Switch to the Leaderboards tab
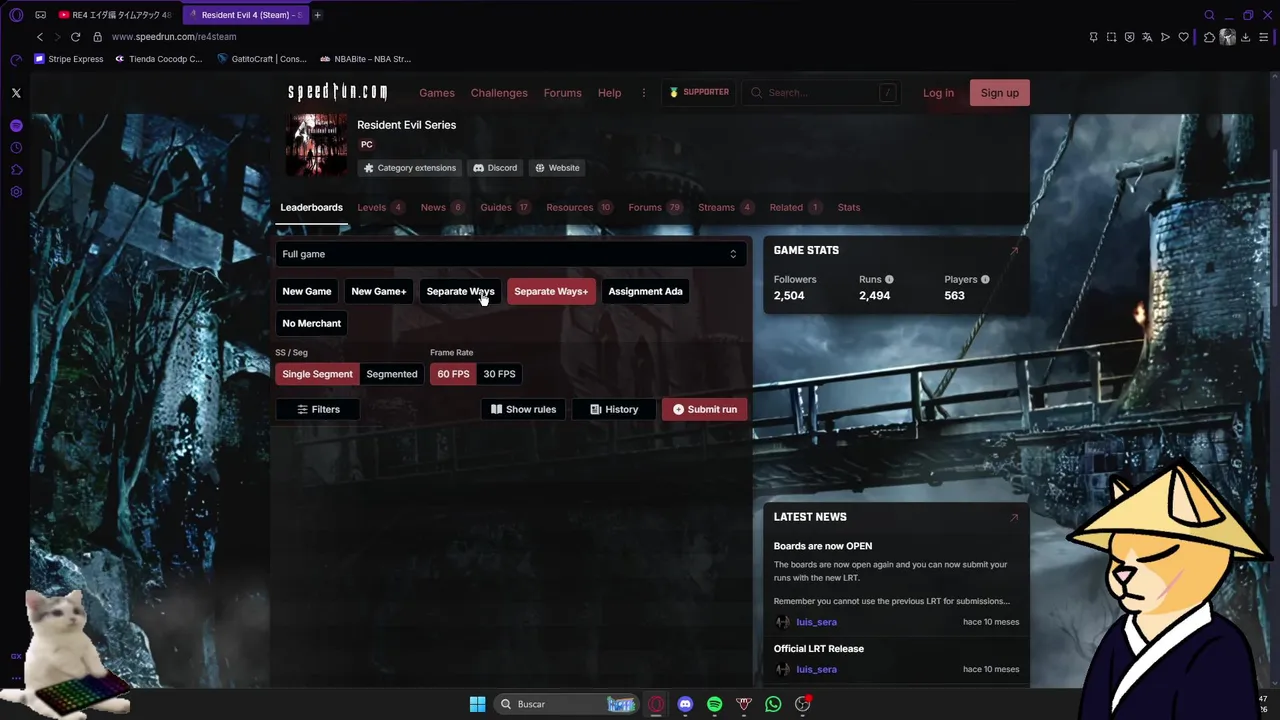Screen dimensions: 1280x720 pyautogui.click(x=311, y=207)
